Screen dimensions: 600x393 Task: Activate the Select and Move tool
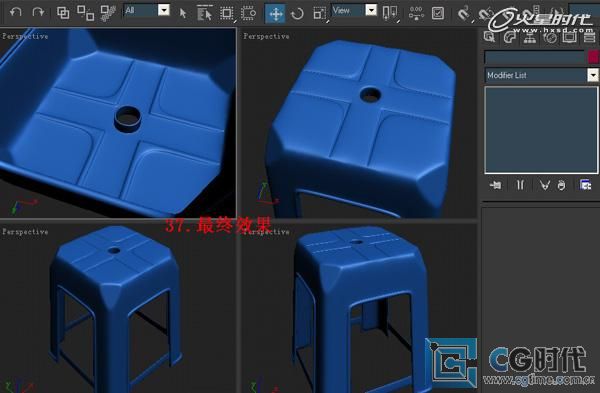pyautogui.click(x=276, y=14)
